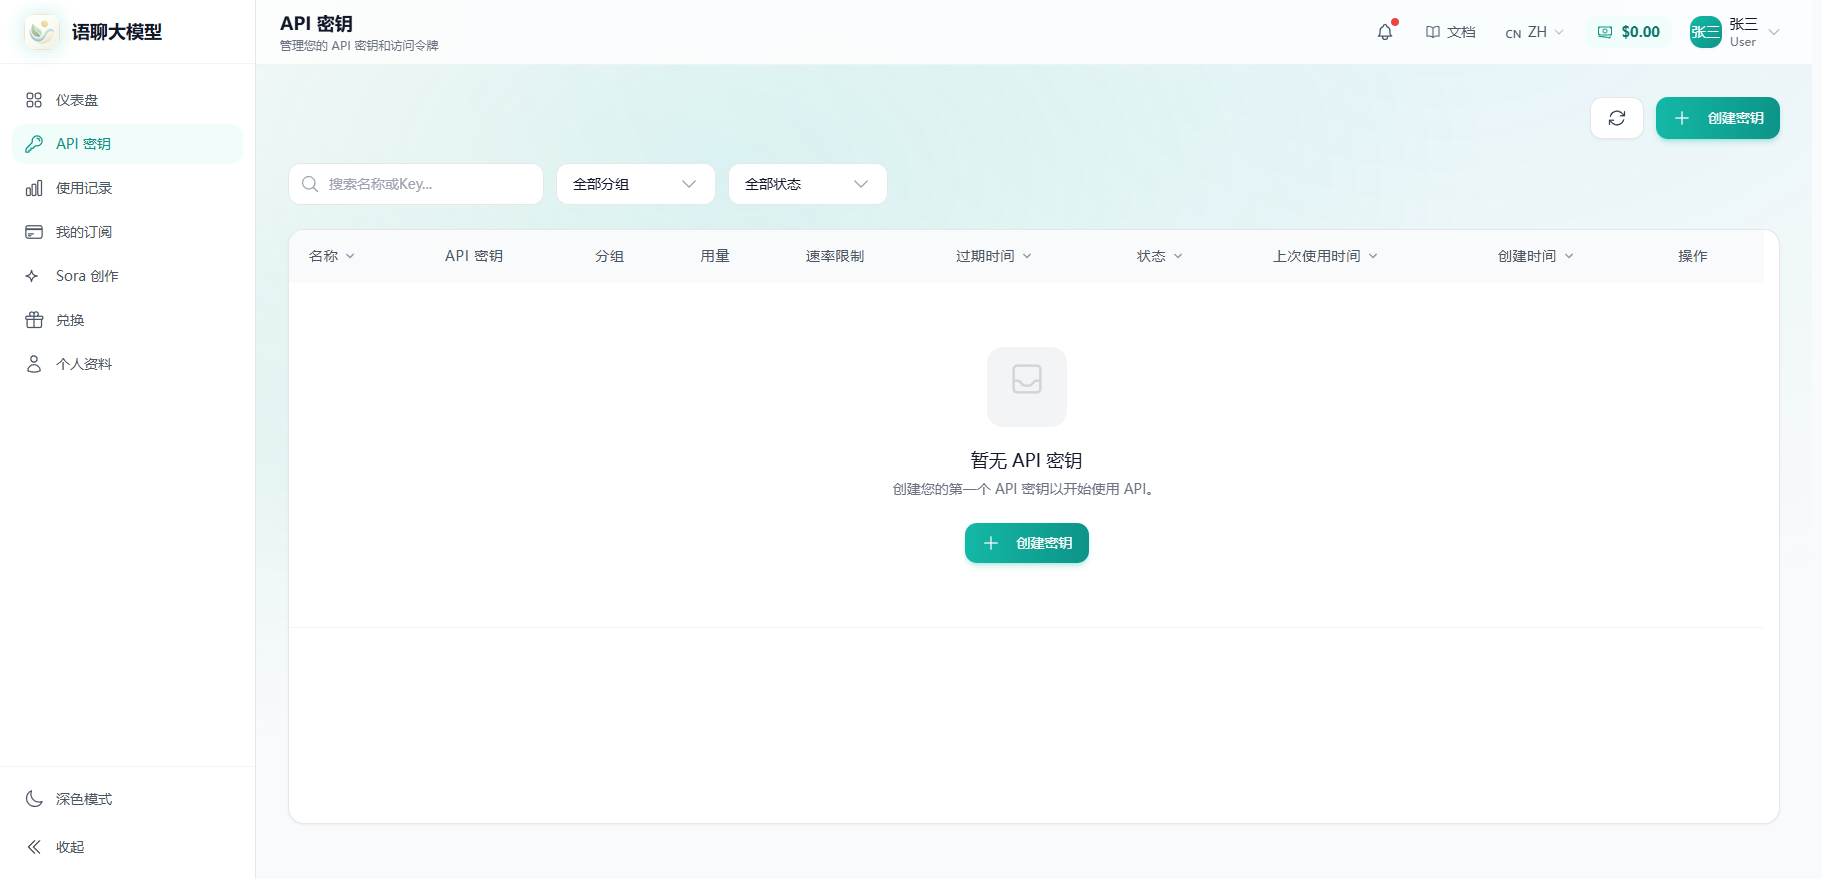Image resolution: width=1822 pixels, height=879 pixels.
Task: Click 创建密钥 button at top right
Action: point(1718,118)
